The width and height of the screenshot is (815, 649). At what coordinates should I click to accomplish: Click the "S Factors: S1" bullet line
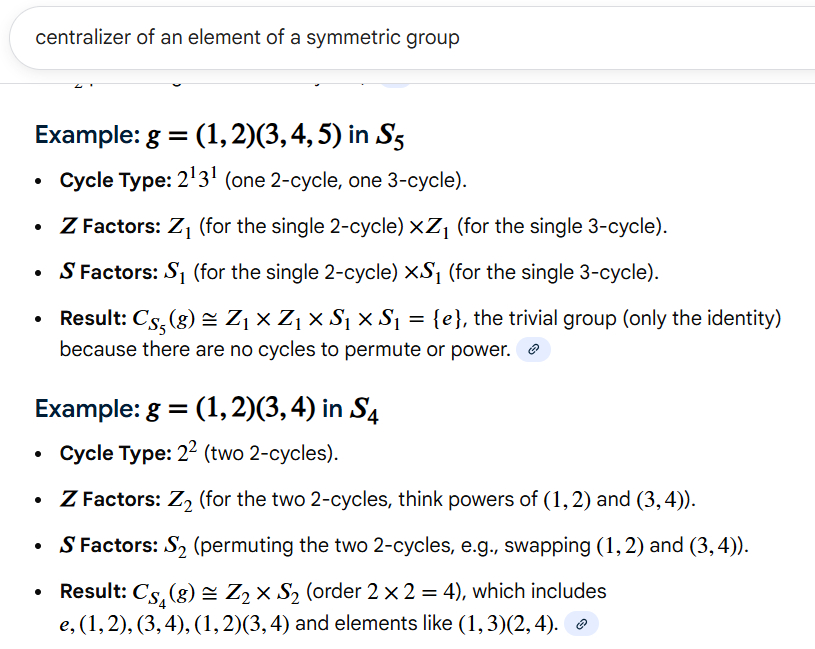pyautogui.click(x=358, y=271)
